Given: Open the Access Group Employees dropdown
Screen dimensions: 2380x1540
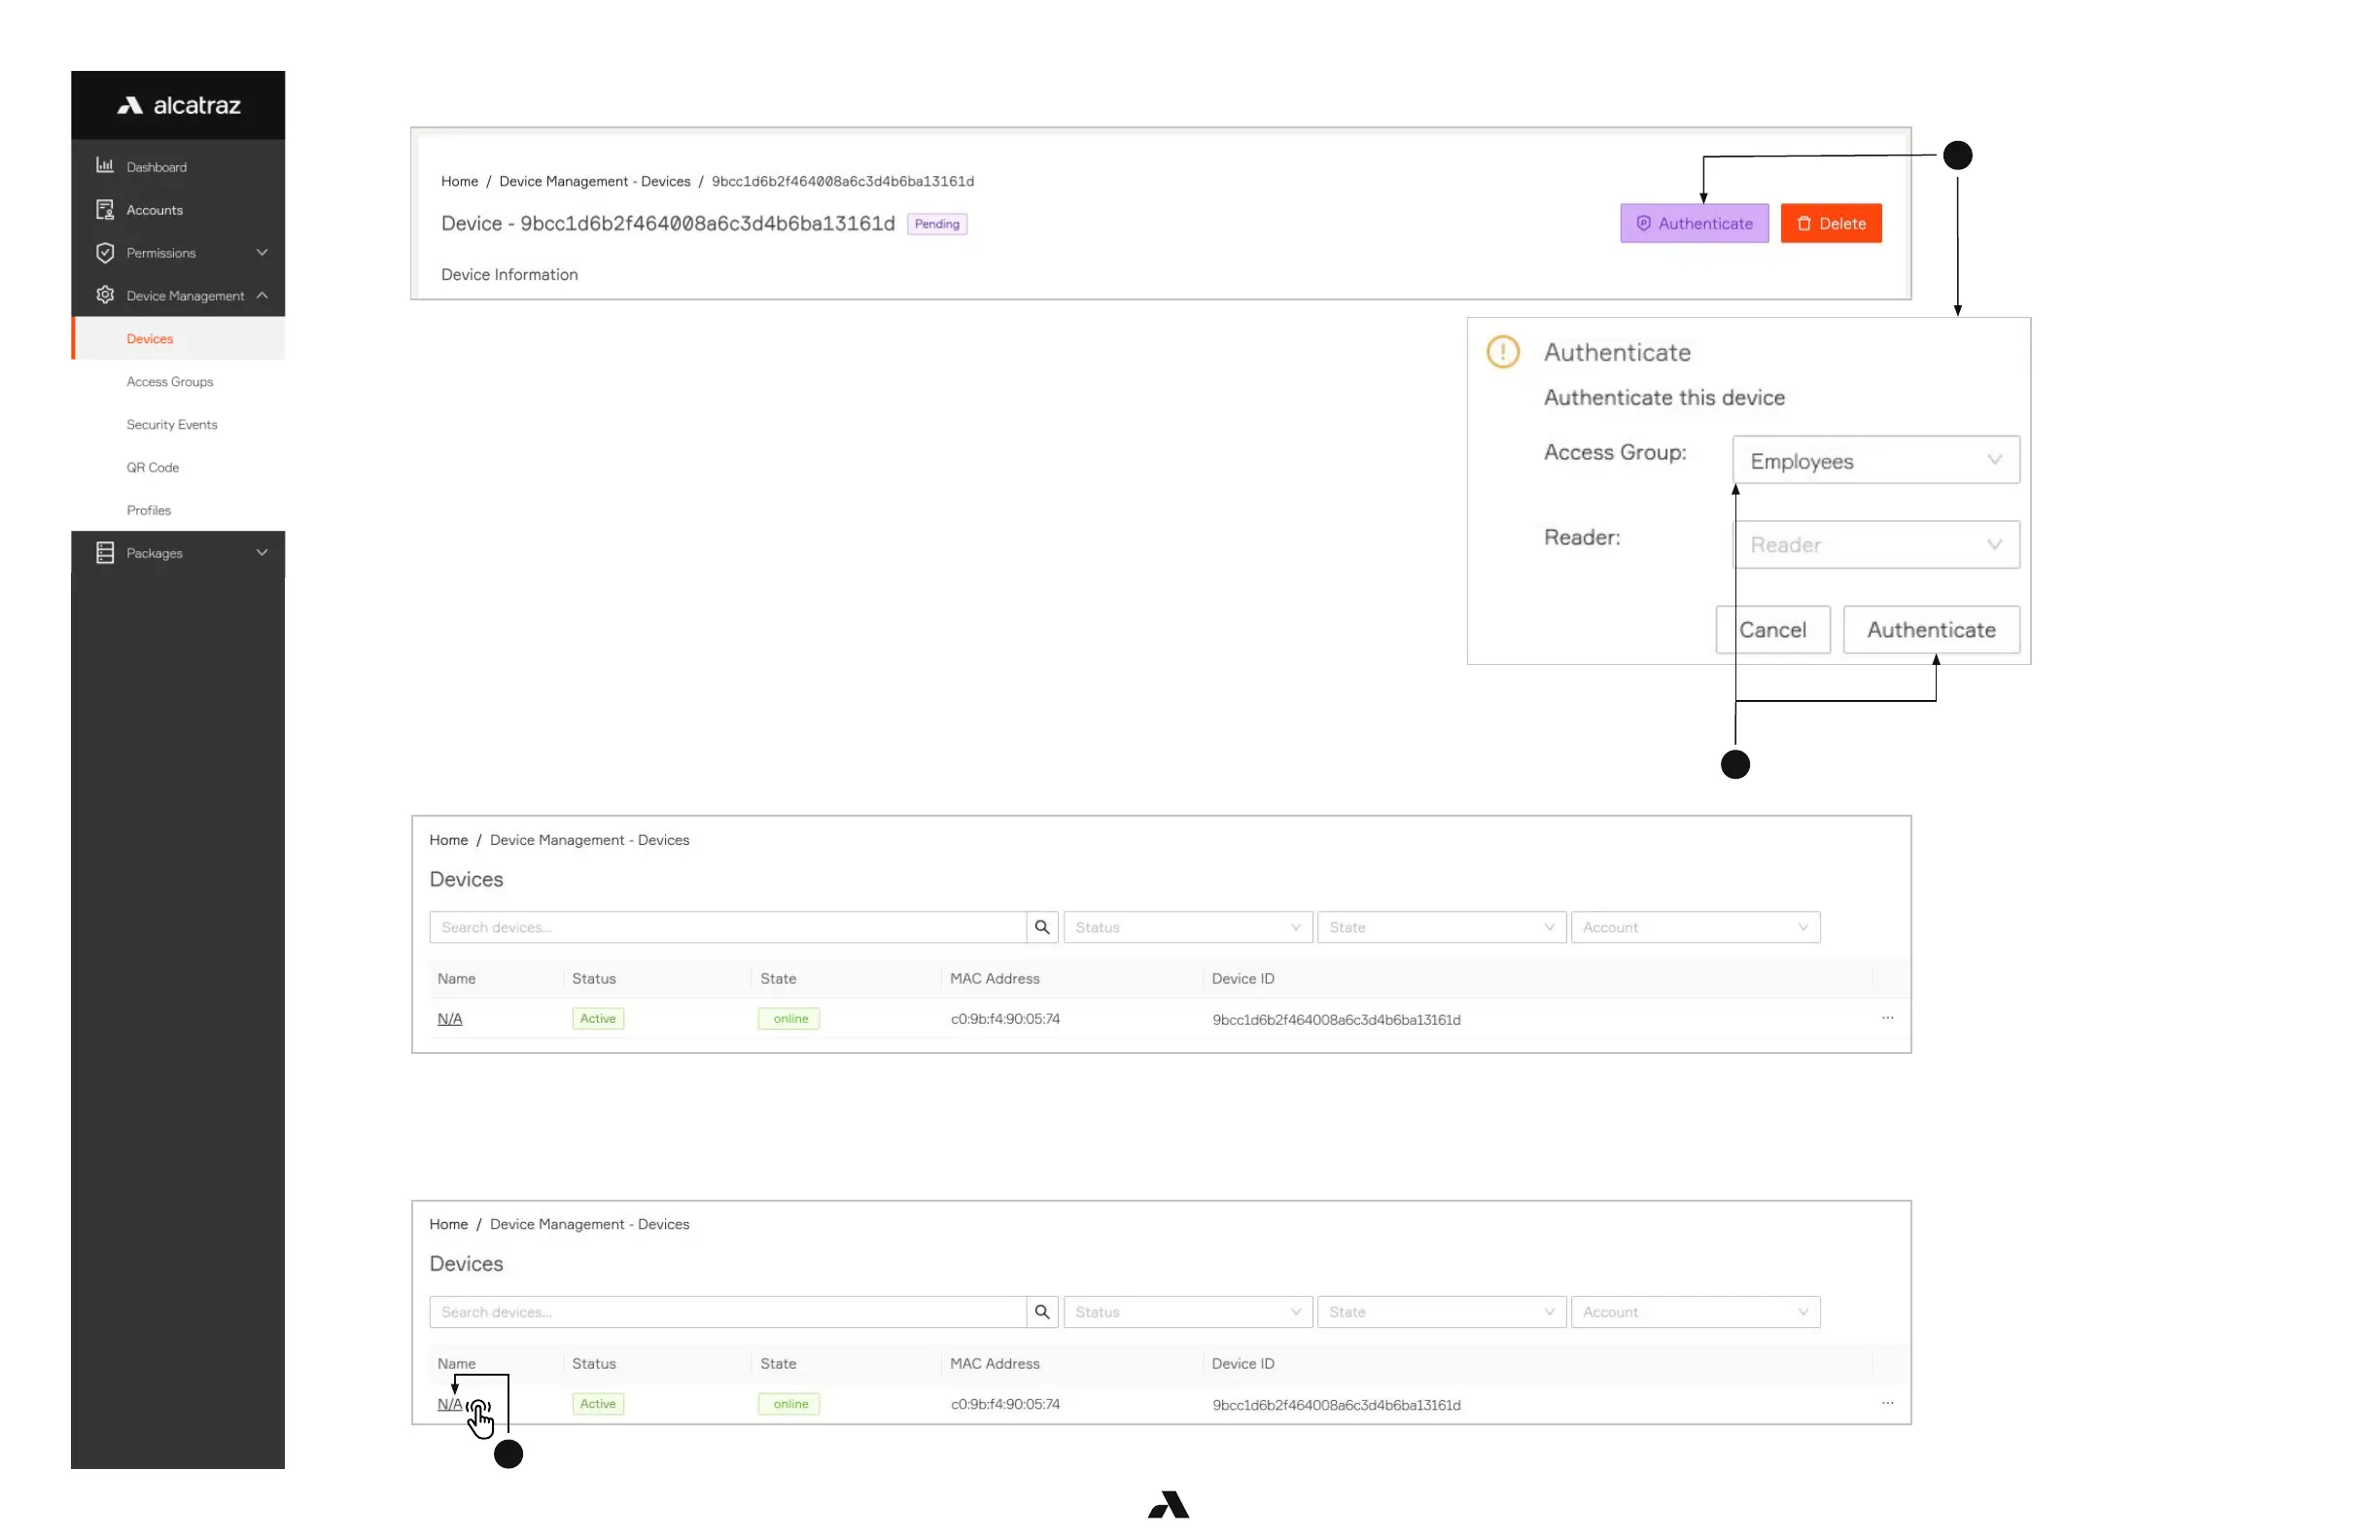Looking at the screenshot, I should 1876,461.
